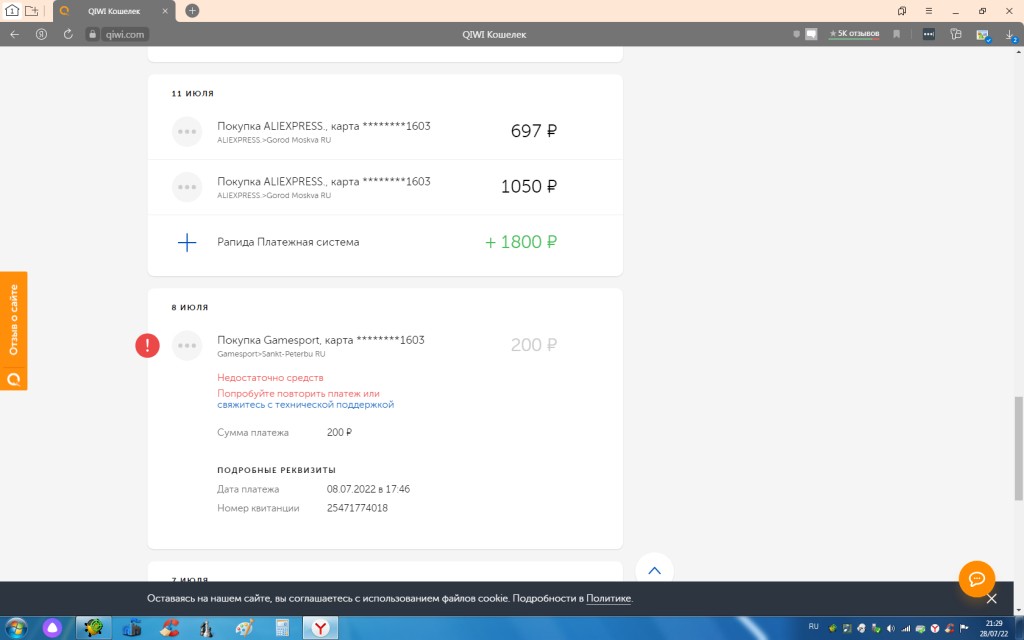Reload the QIWI page
This screenshot has height=640, width=1024.
tap(68, 34)
